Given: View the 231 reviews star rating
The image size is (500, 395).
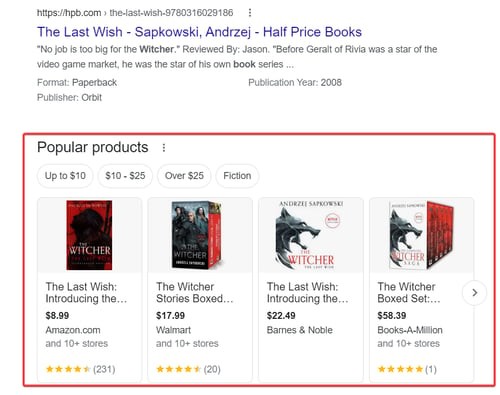Looking at the screenshot, I should pyautogui.click(x=80, y=369).
